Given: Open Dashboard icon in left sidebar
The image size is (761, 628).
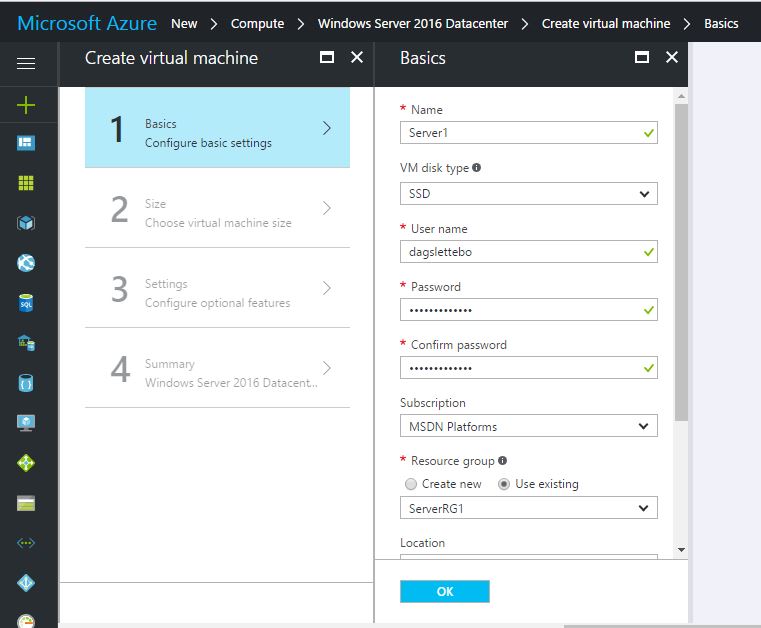Looking at the screenshot, I should [26, 143].
